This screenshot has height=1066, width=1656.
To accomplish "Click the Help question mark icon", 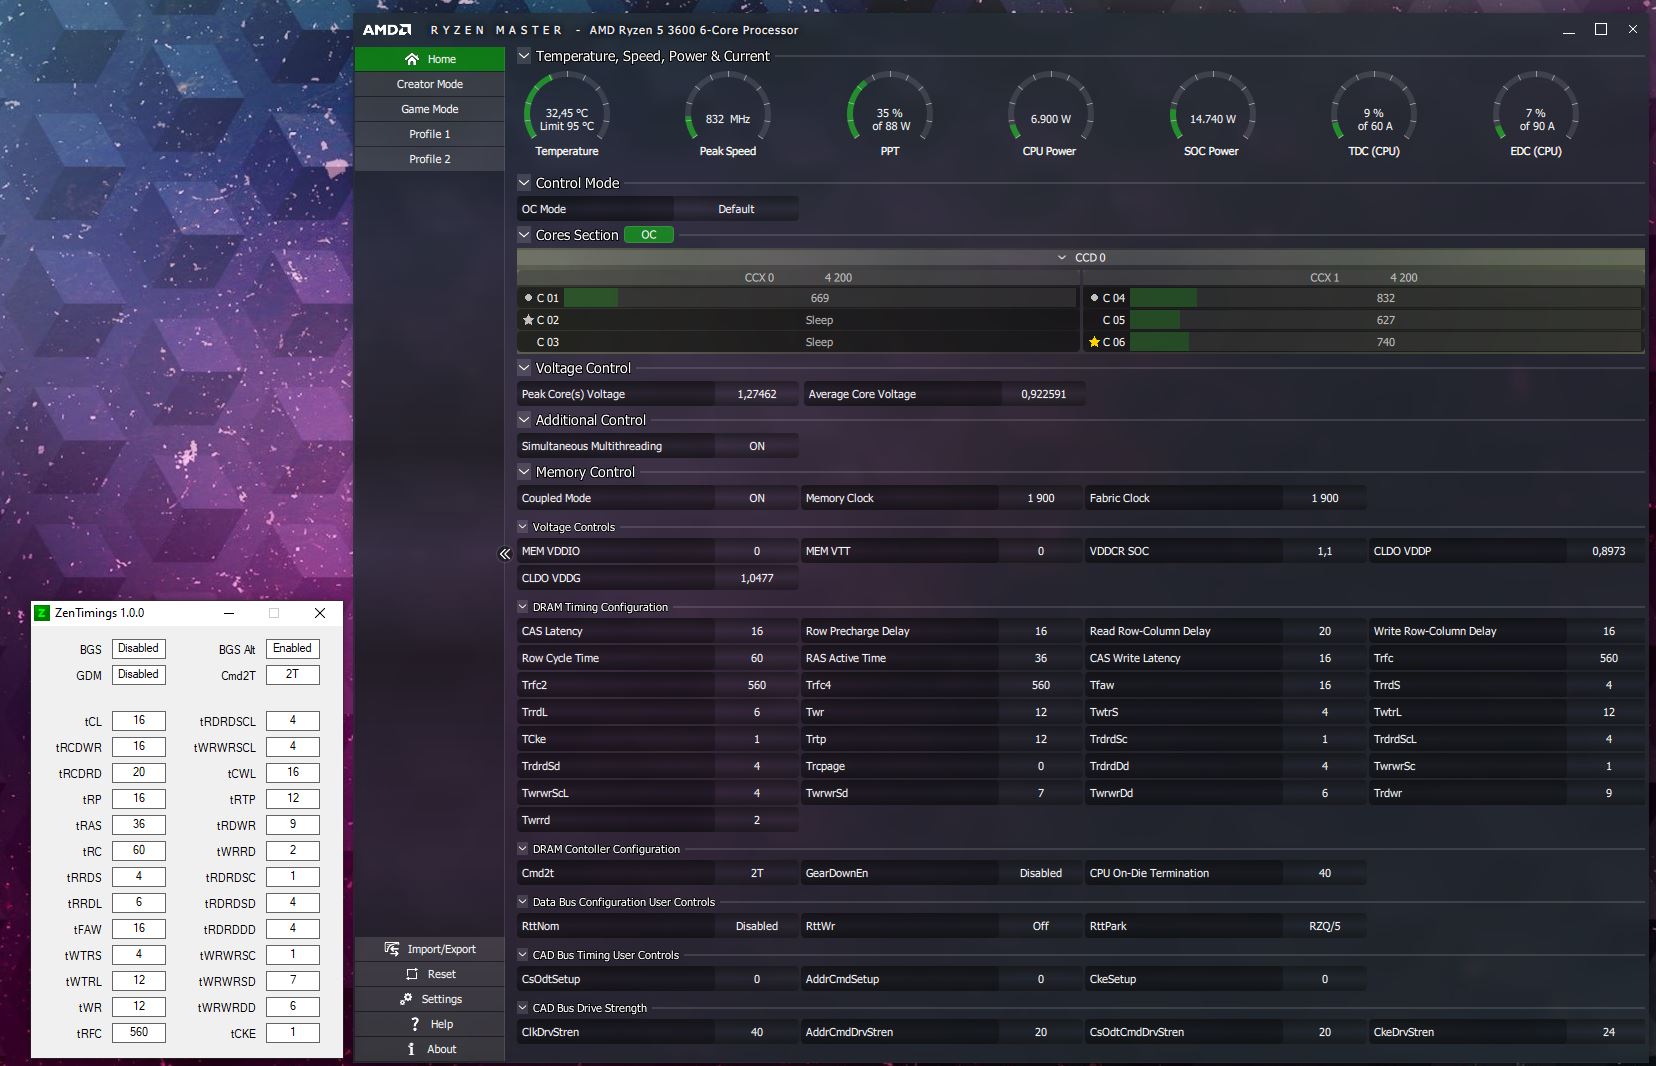I will (415, 1024).
